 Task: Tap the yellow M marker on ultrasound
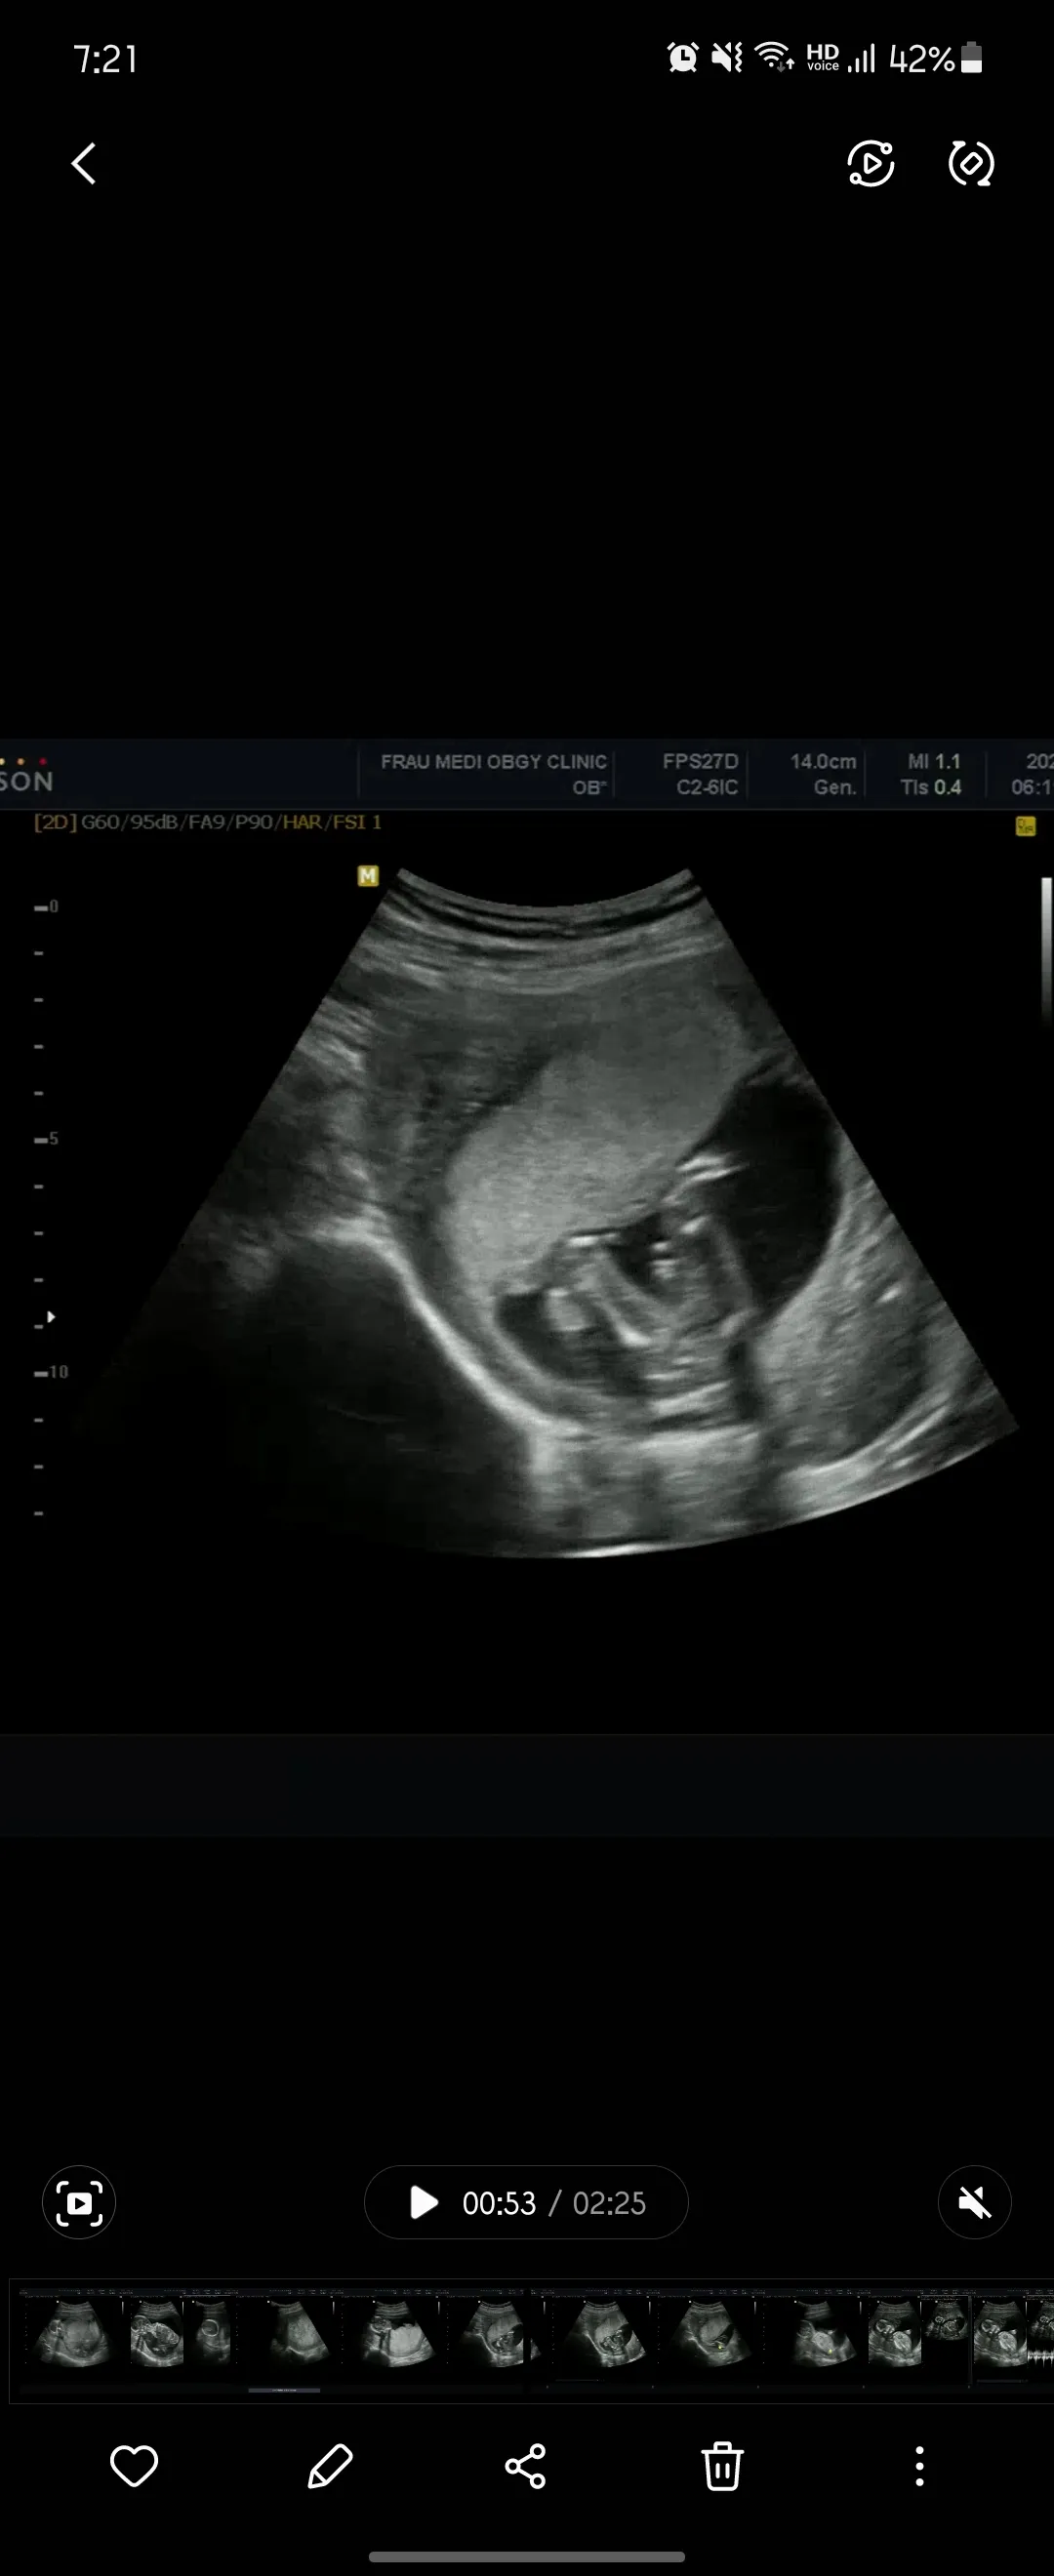(368, 876)
